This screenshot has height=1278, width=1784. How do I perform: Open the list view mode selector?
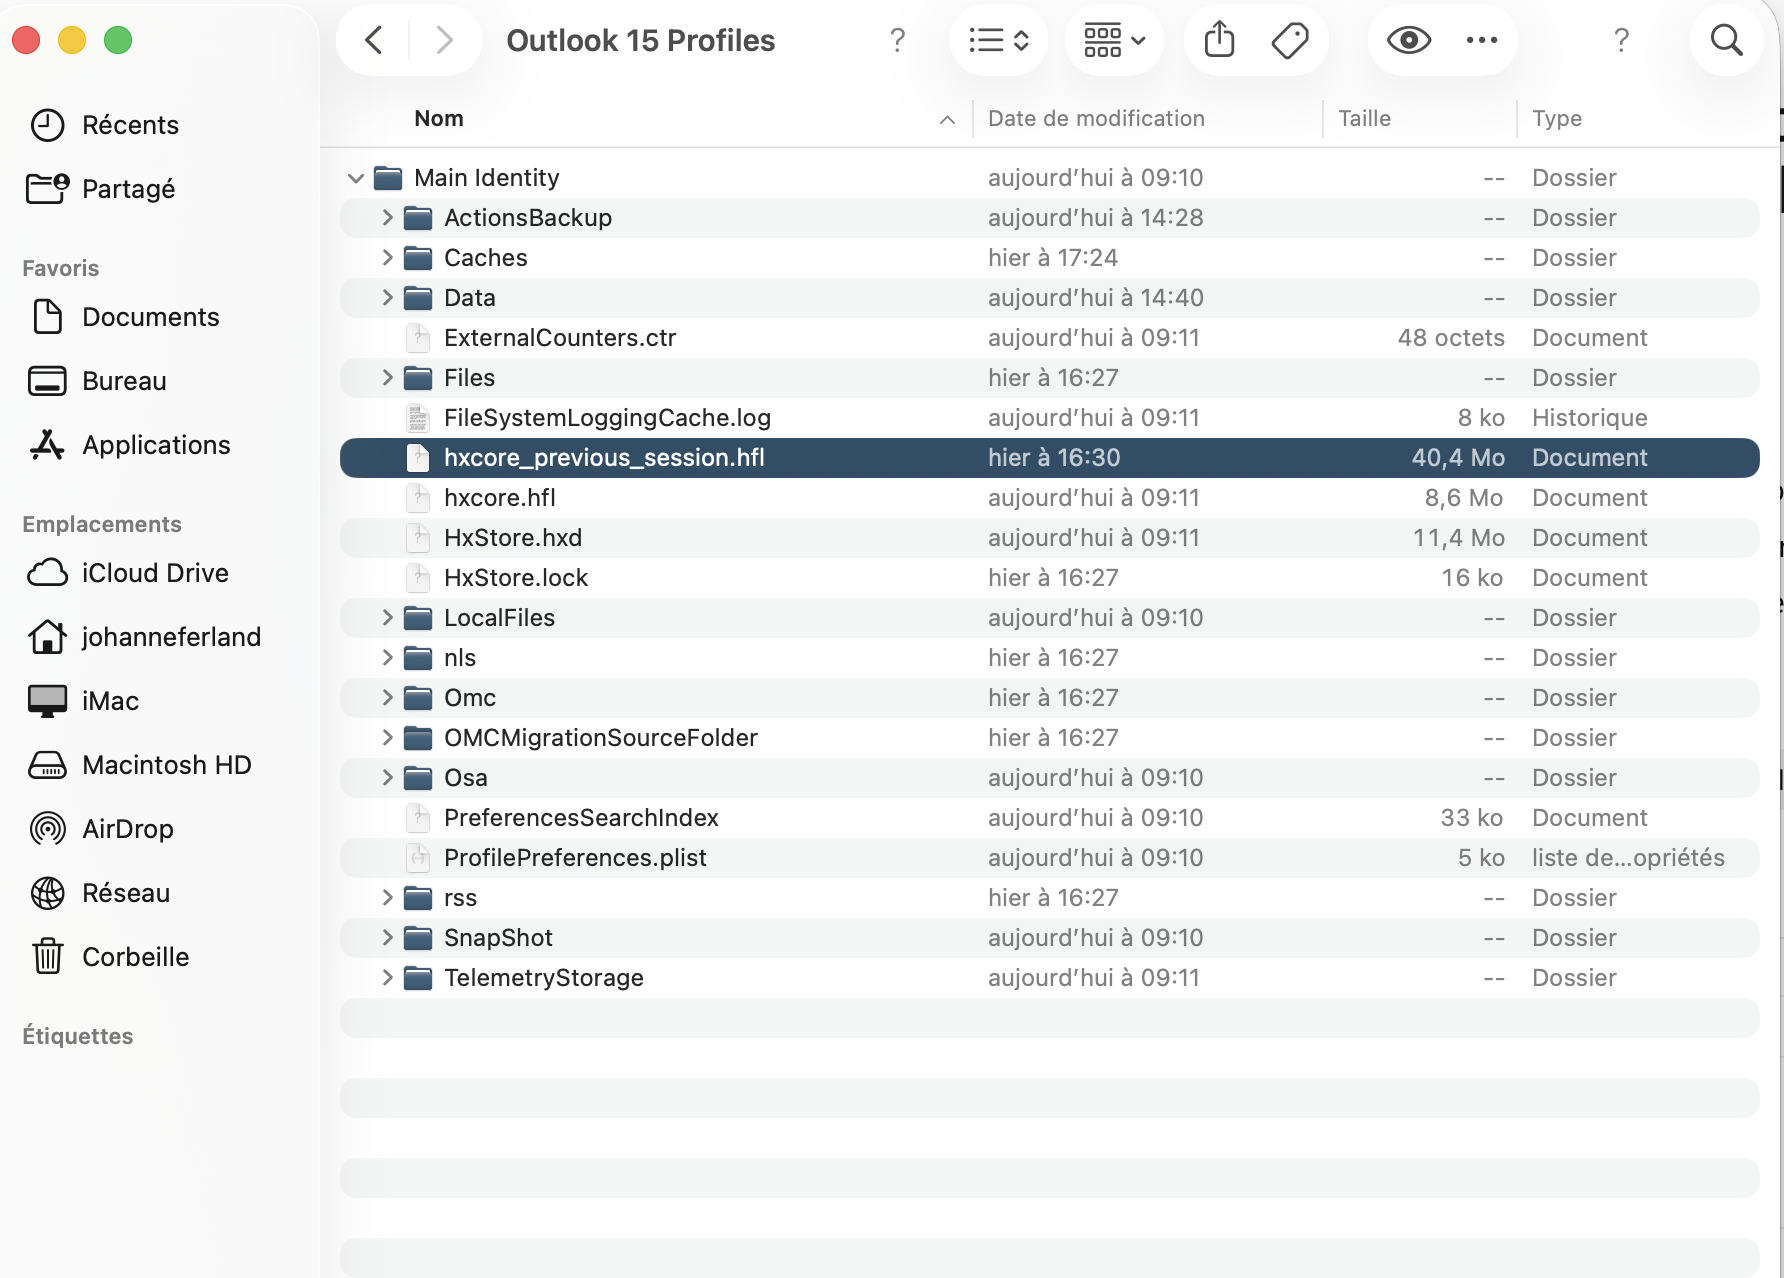(999, 40)
